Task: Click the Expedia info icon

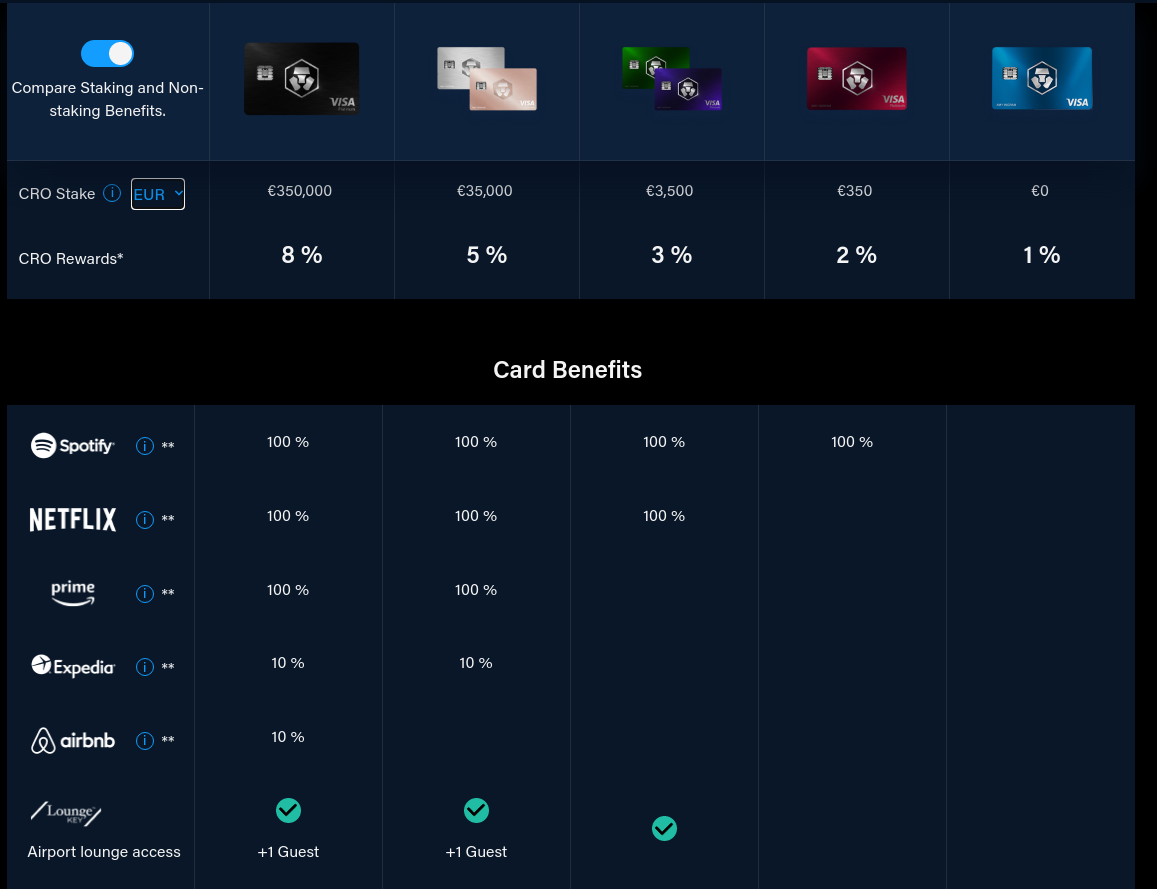Action: tap(145, 666)
